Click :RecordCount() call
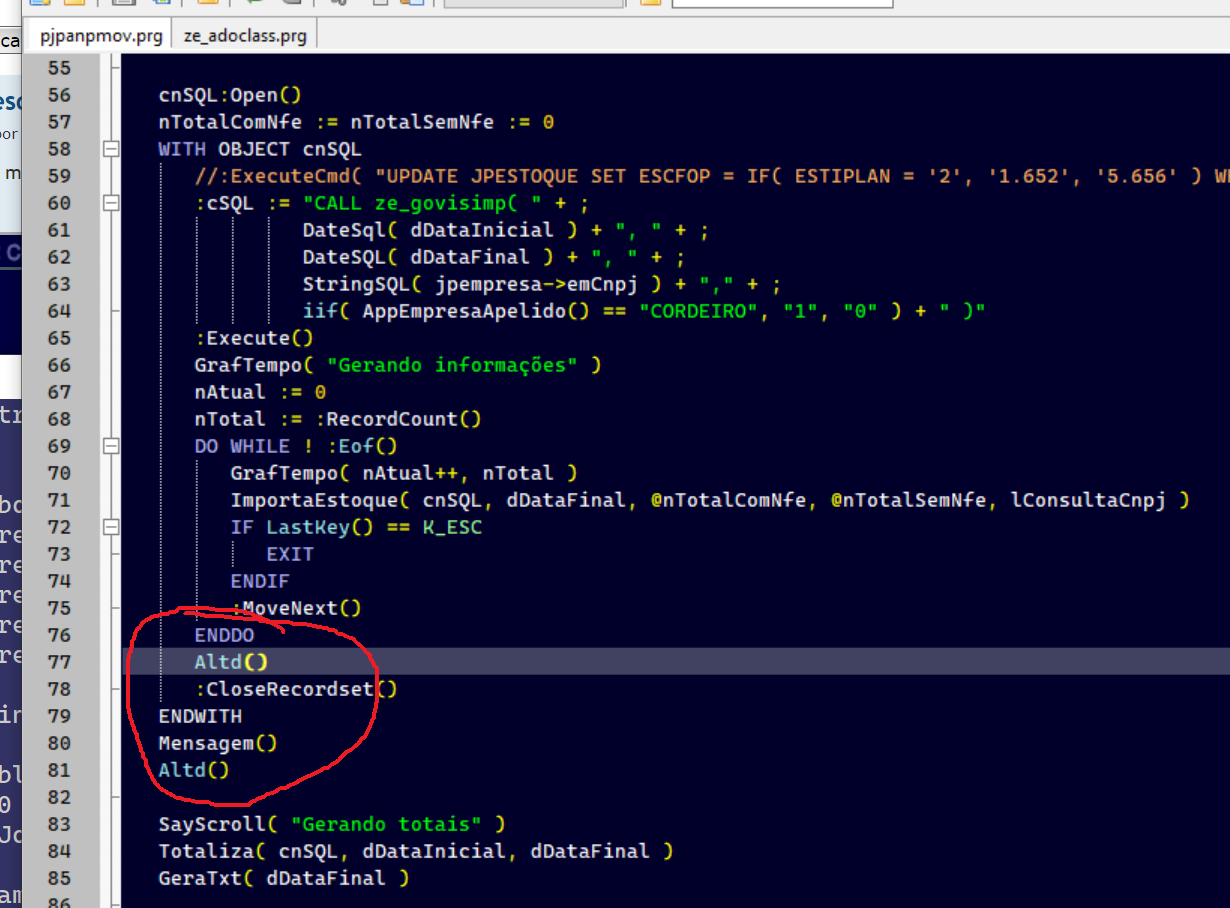 (x=398, y=419)
